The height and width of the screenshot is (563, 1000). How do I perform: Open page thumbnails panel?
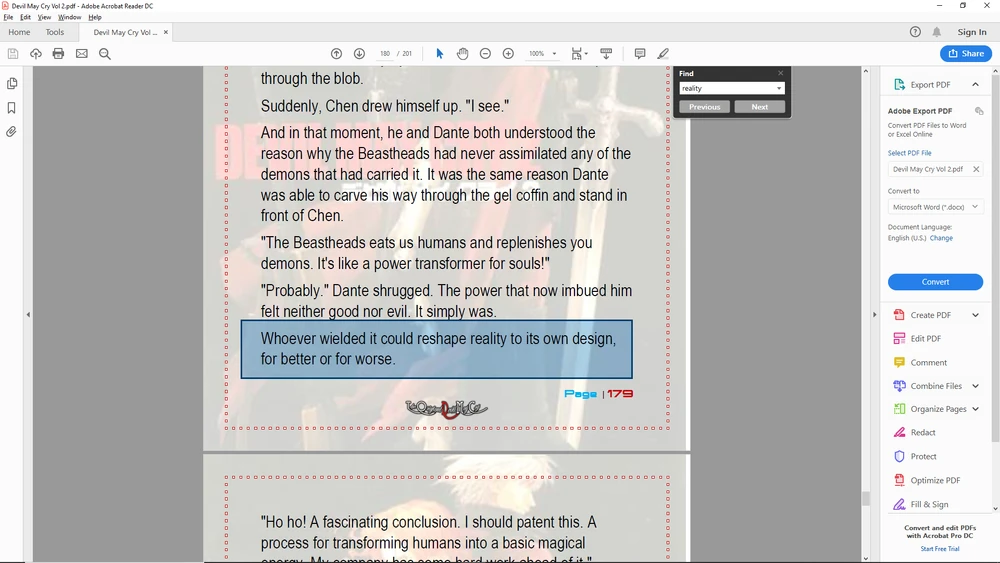pos(11,84)
